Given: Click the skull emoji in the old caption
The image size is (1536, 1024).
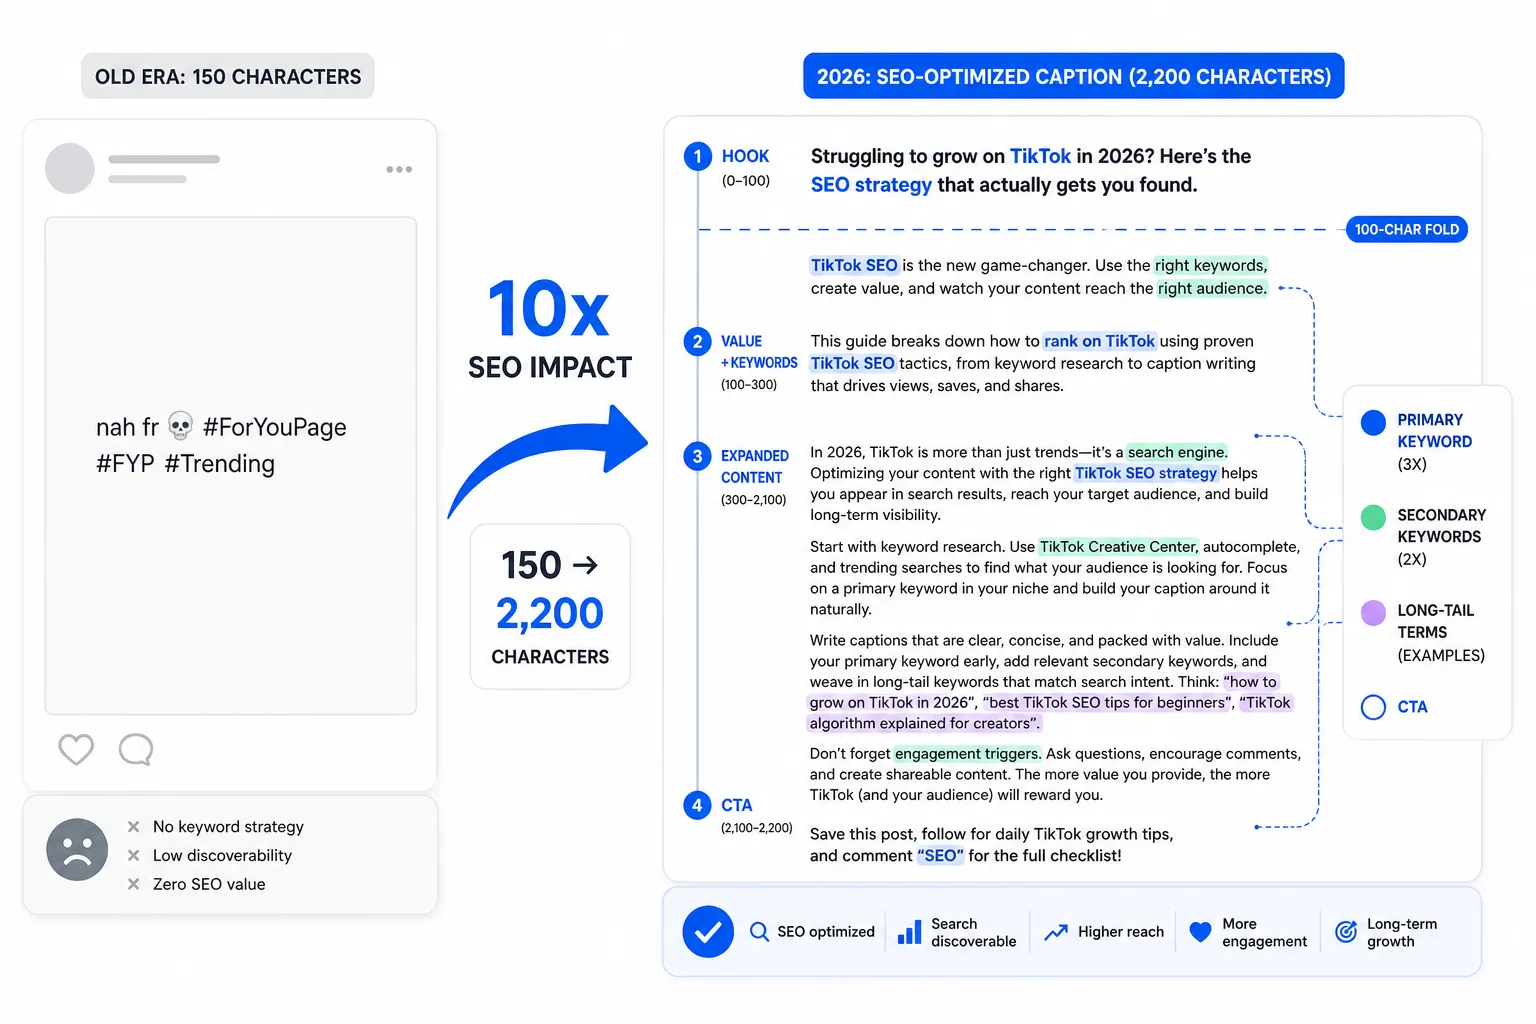Looking at the screenshot, I should pyautogui.click(x=180, y=427).
